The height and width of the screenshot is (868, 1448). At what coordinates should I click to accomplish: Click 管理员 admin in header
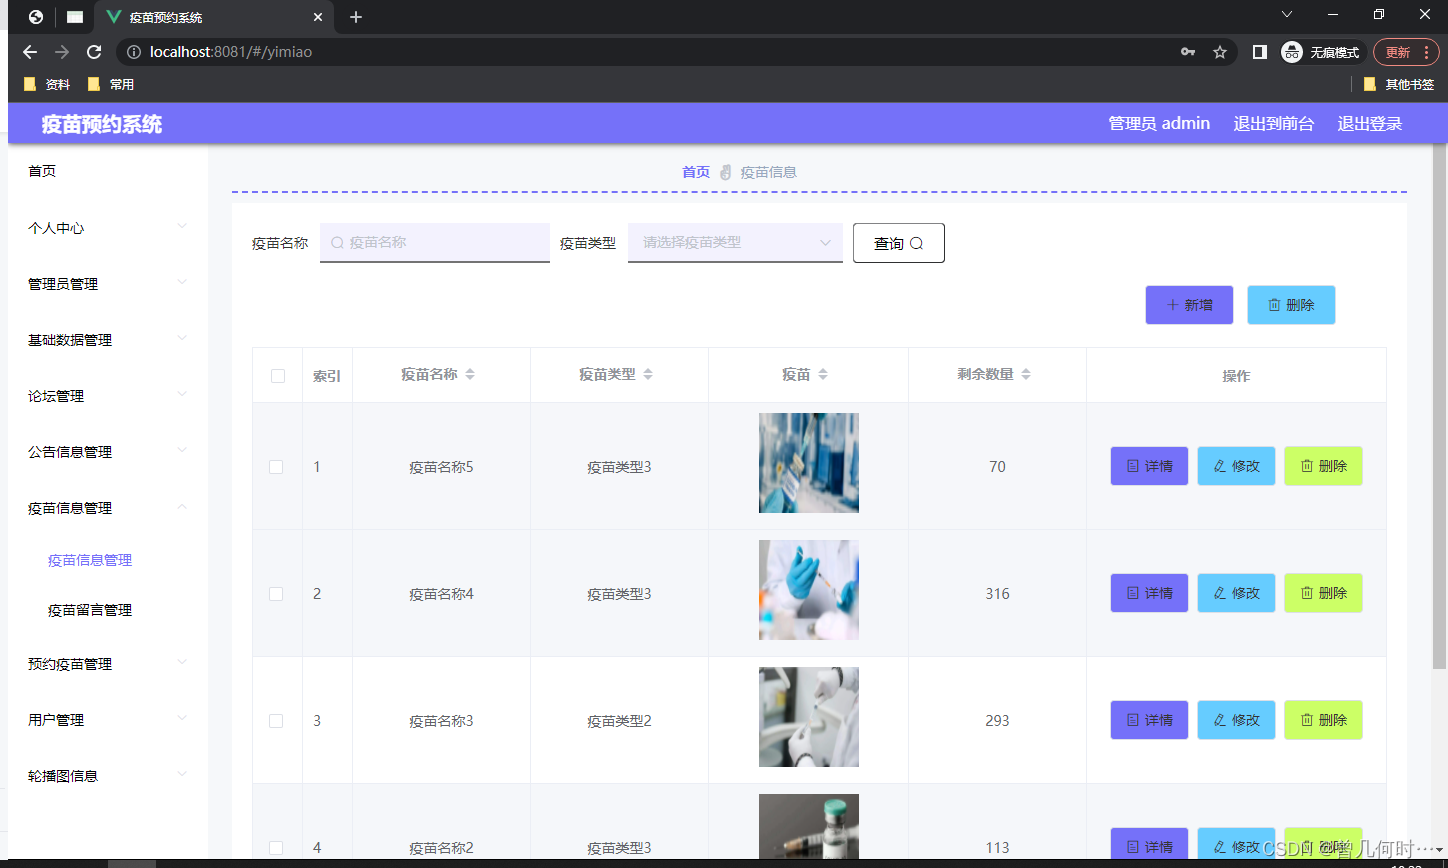[1159, 123]
